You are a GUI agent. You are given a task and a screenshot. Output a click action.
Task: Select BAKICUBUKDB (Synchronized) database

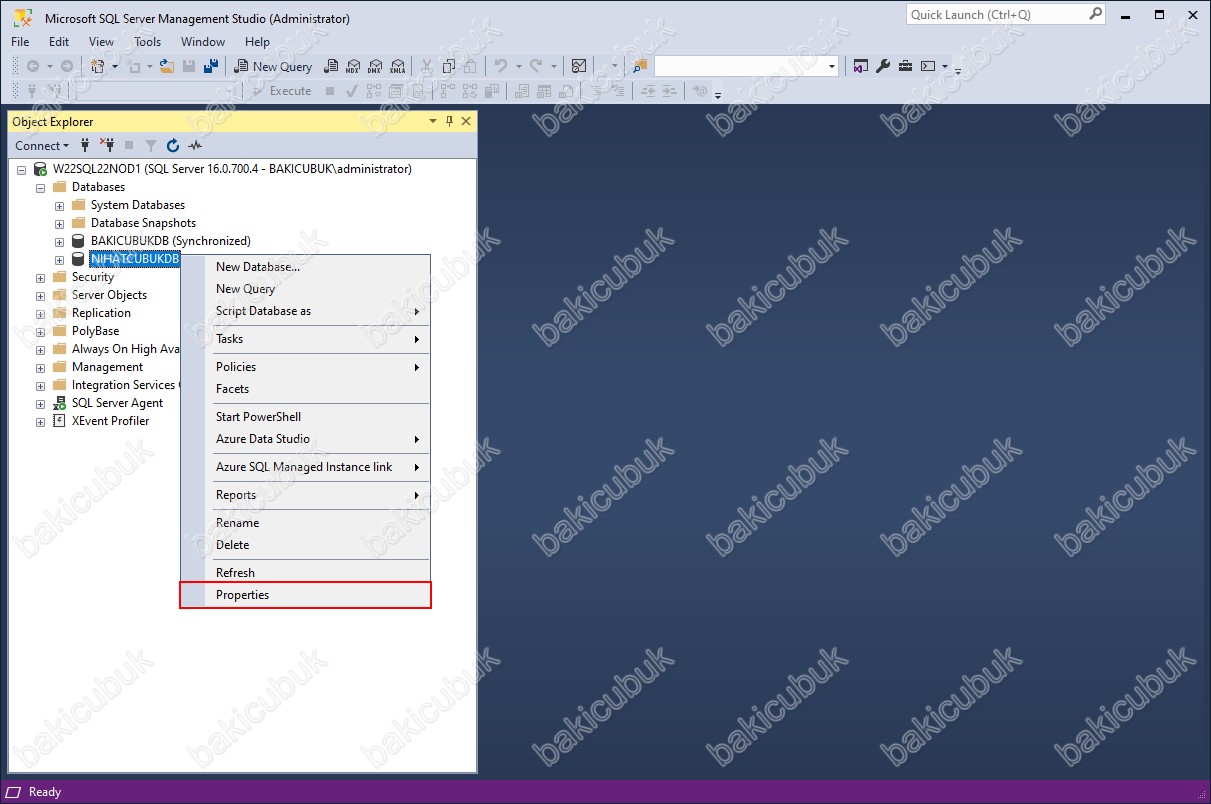(170, 241)
